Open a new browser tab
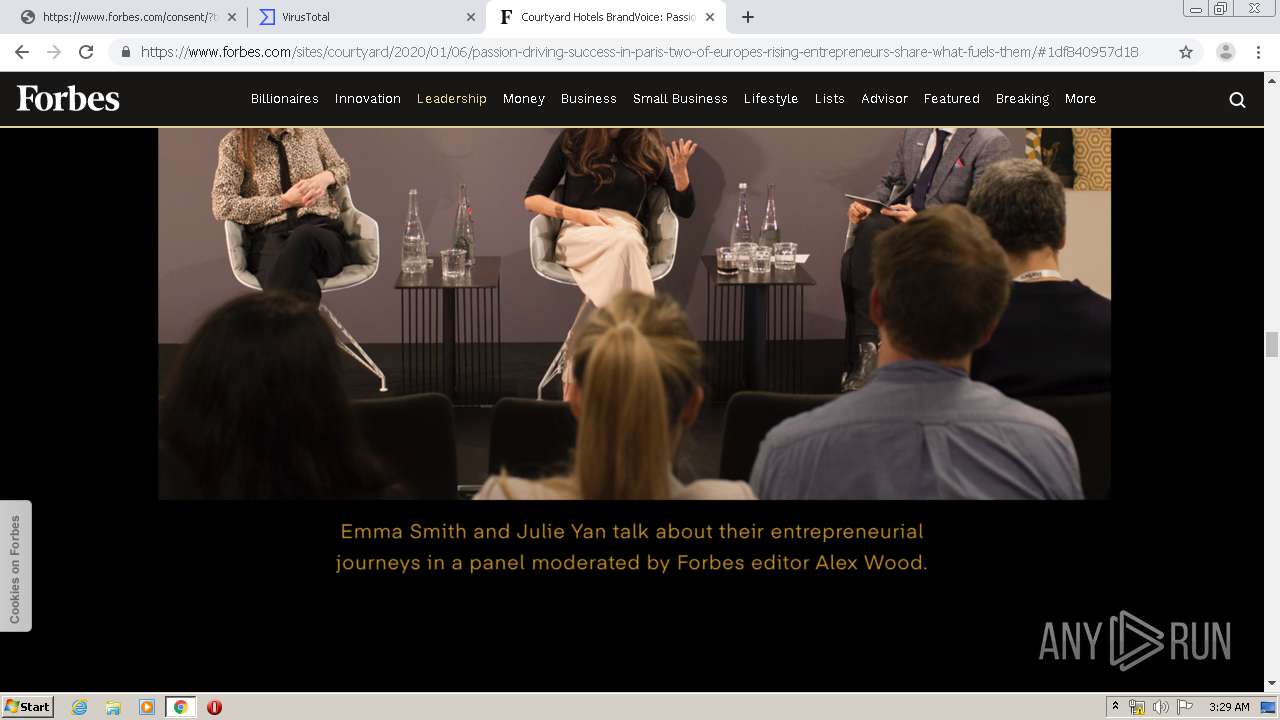 coord(748,17)
